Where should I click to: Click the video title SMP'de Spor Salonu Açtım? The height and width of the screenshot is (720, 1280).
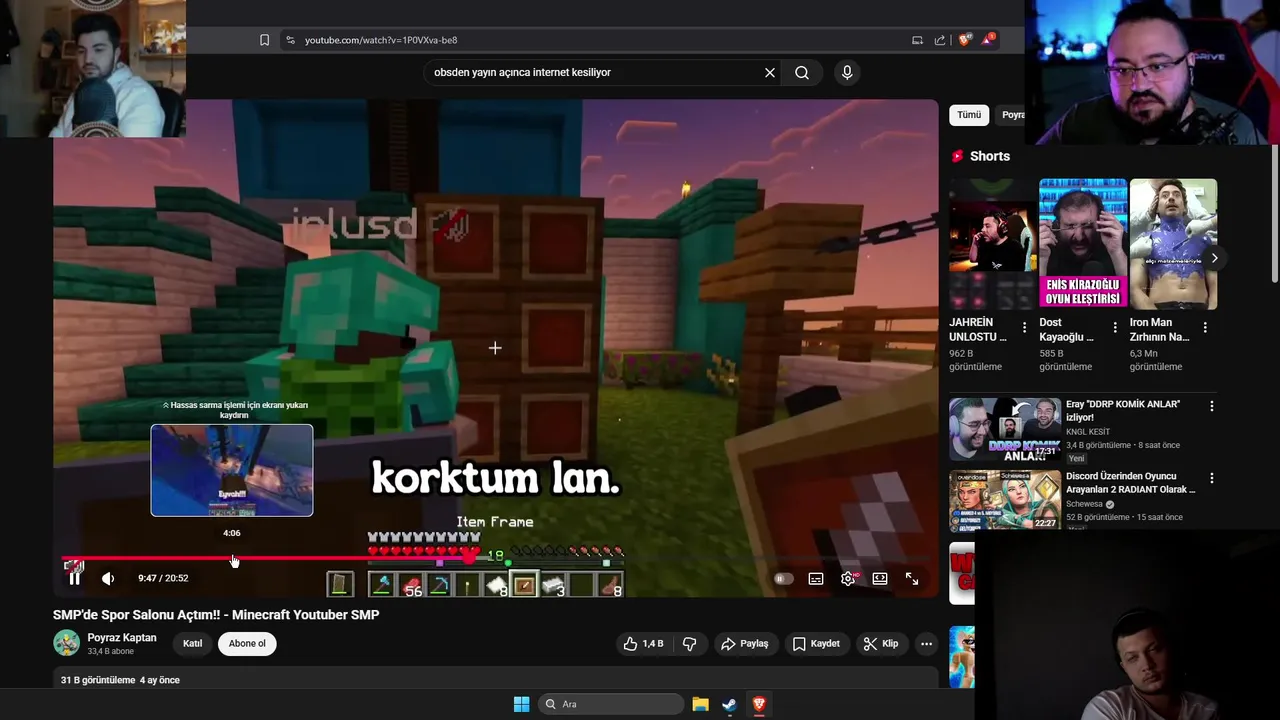click(x=216, y=615)
